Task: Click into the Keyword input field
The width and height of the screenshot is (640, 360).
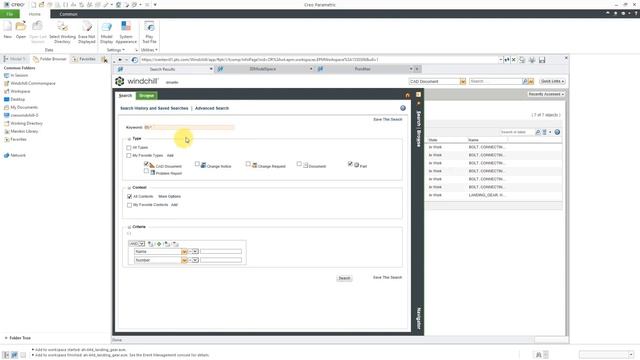Action: (x=189, y=127)
